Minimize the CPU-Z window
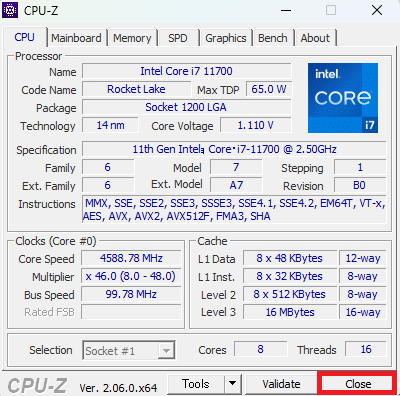 (x=286, y=10)
